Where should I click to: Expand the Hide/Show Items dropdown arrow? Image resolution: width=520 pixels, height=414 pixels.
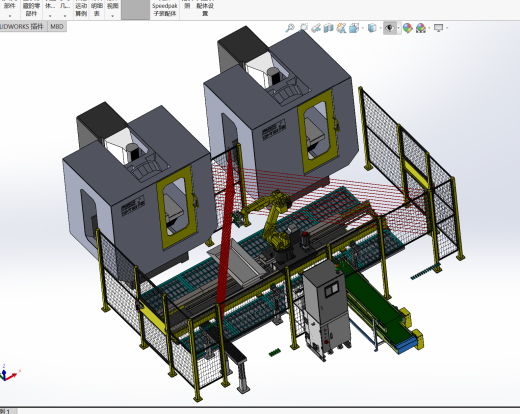coord(398,28)
